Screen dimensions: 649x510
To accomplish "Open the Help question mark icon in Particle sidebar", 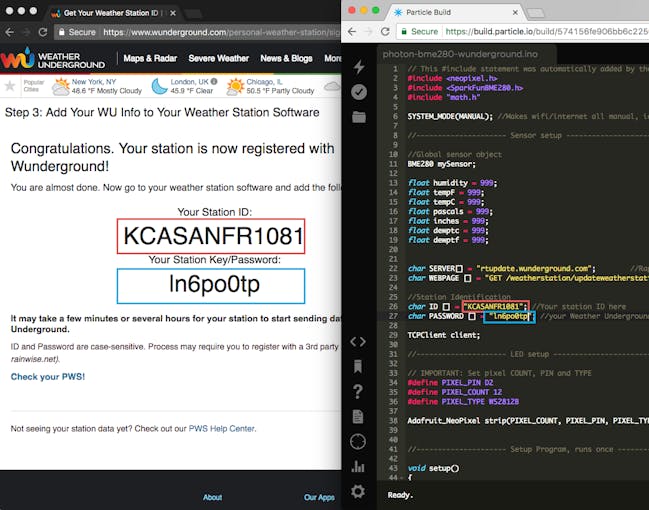I will tap(358, 391).
